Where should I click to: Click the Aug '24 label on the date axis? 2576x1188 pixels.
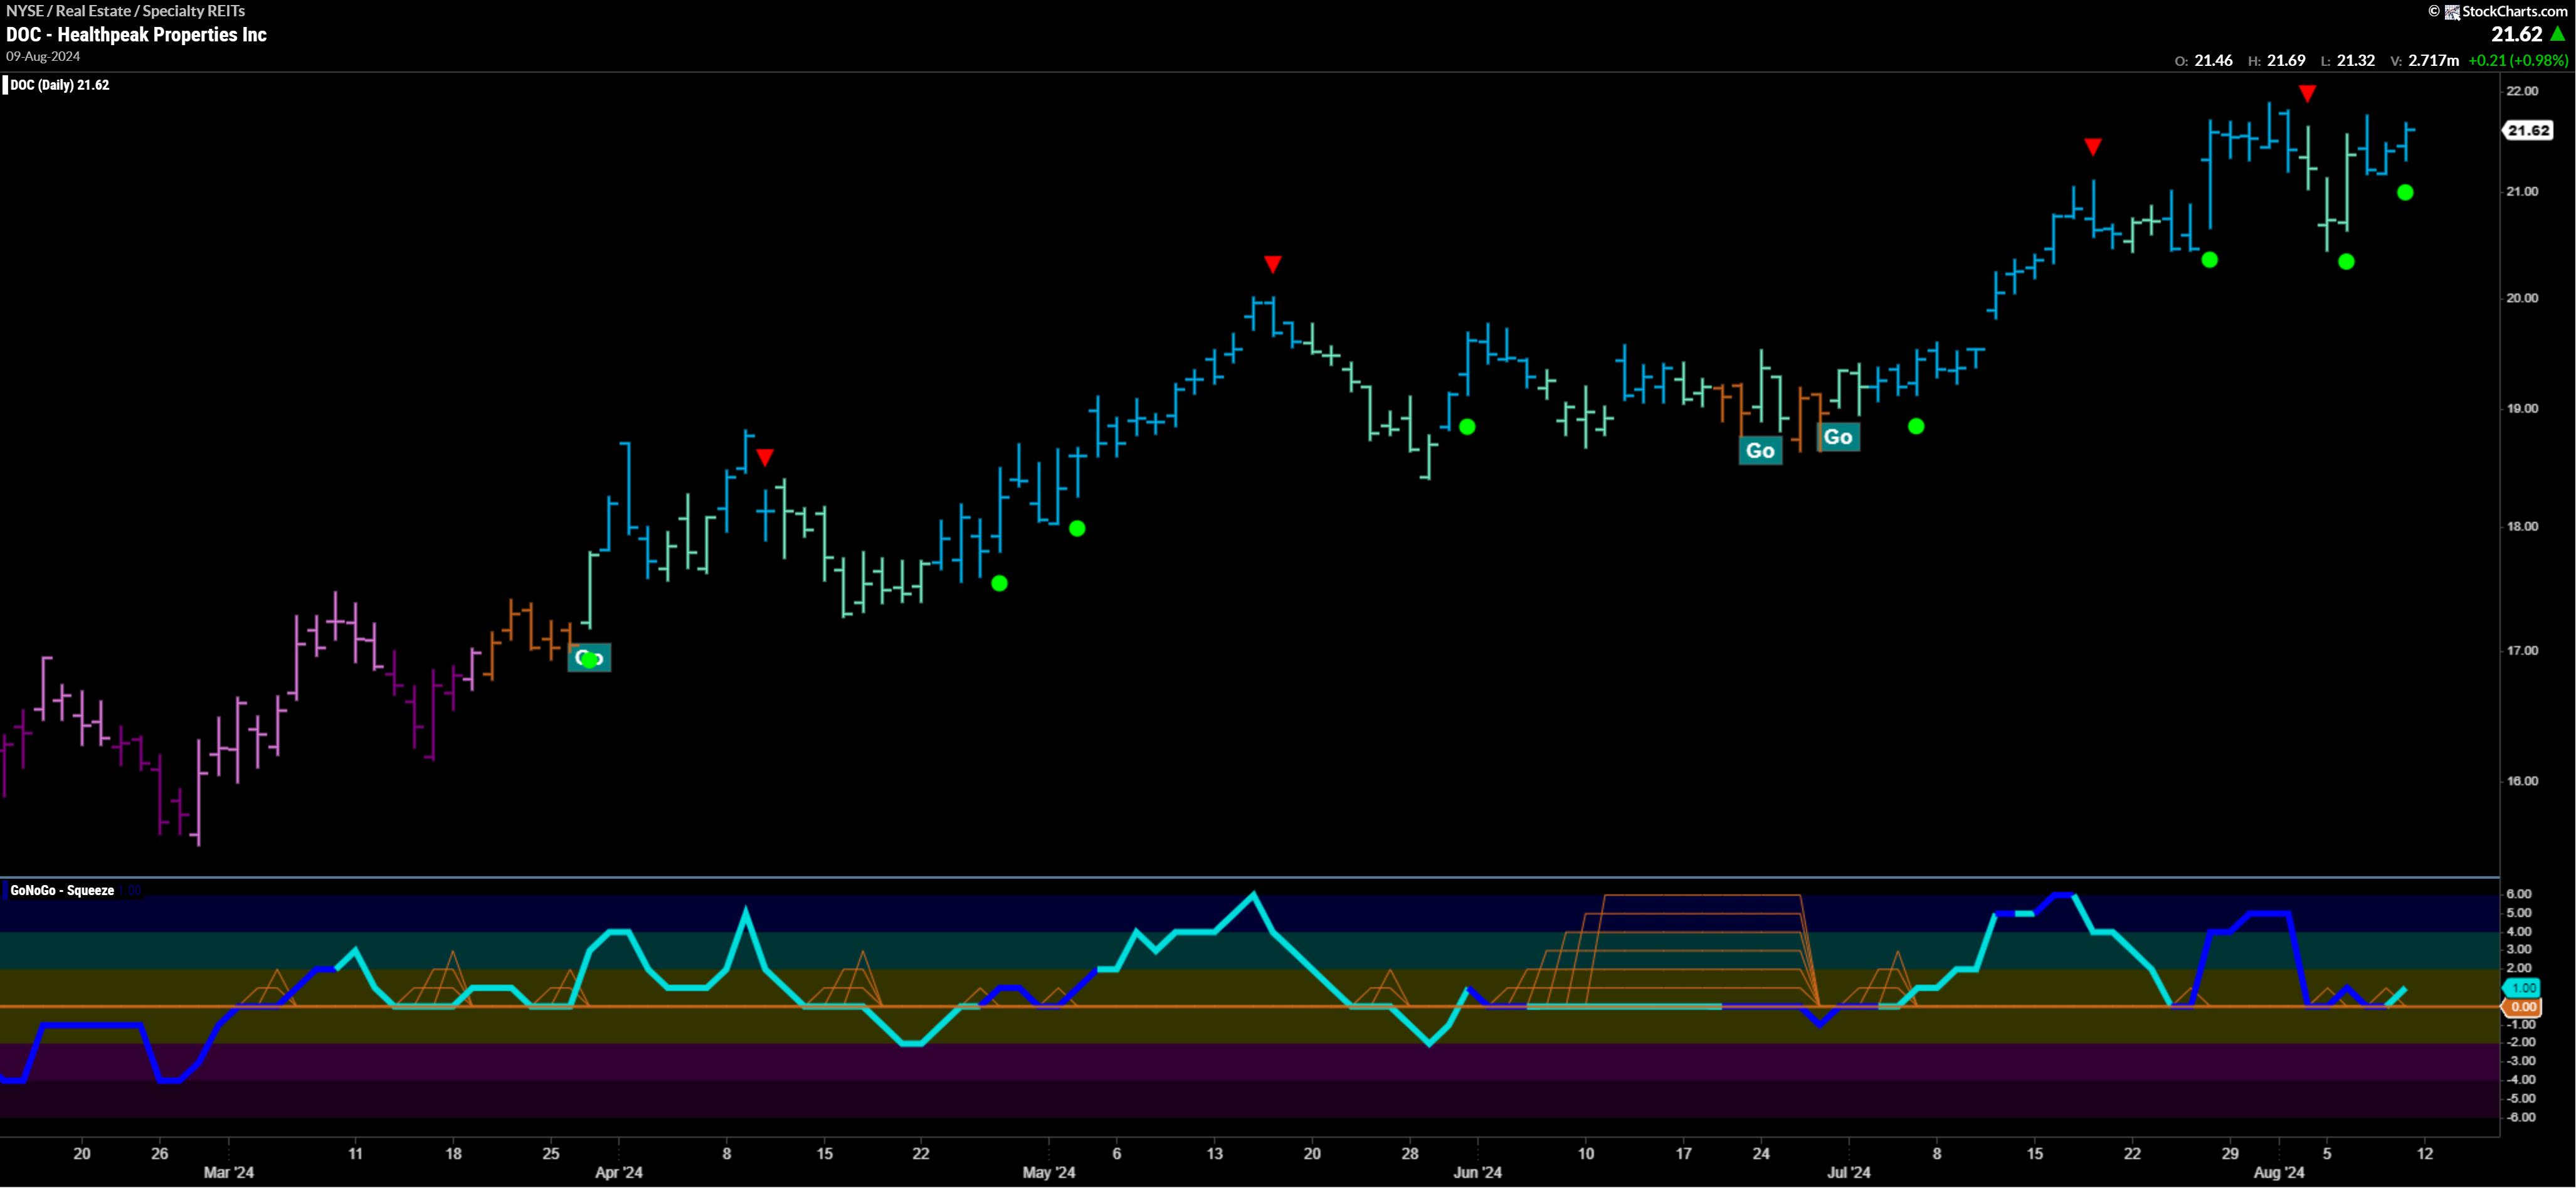coord(2279,1172)
